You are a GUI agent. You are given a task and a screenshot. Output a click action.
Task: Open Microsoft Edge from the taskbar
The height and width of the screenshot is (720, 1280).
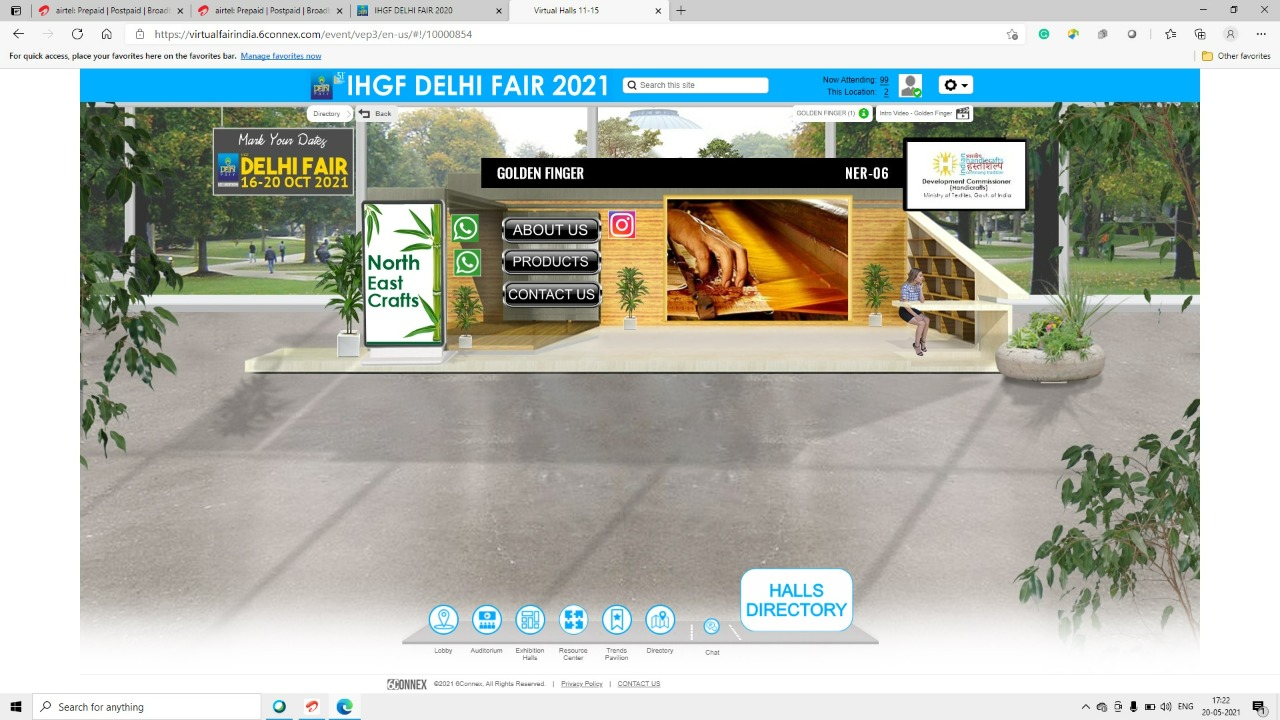pos(344,707)
